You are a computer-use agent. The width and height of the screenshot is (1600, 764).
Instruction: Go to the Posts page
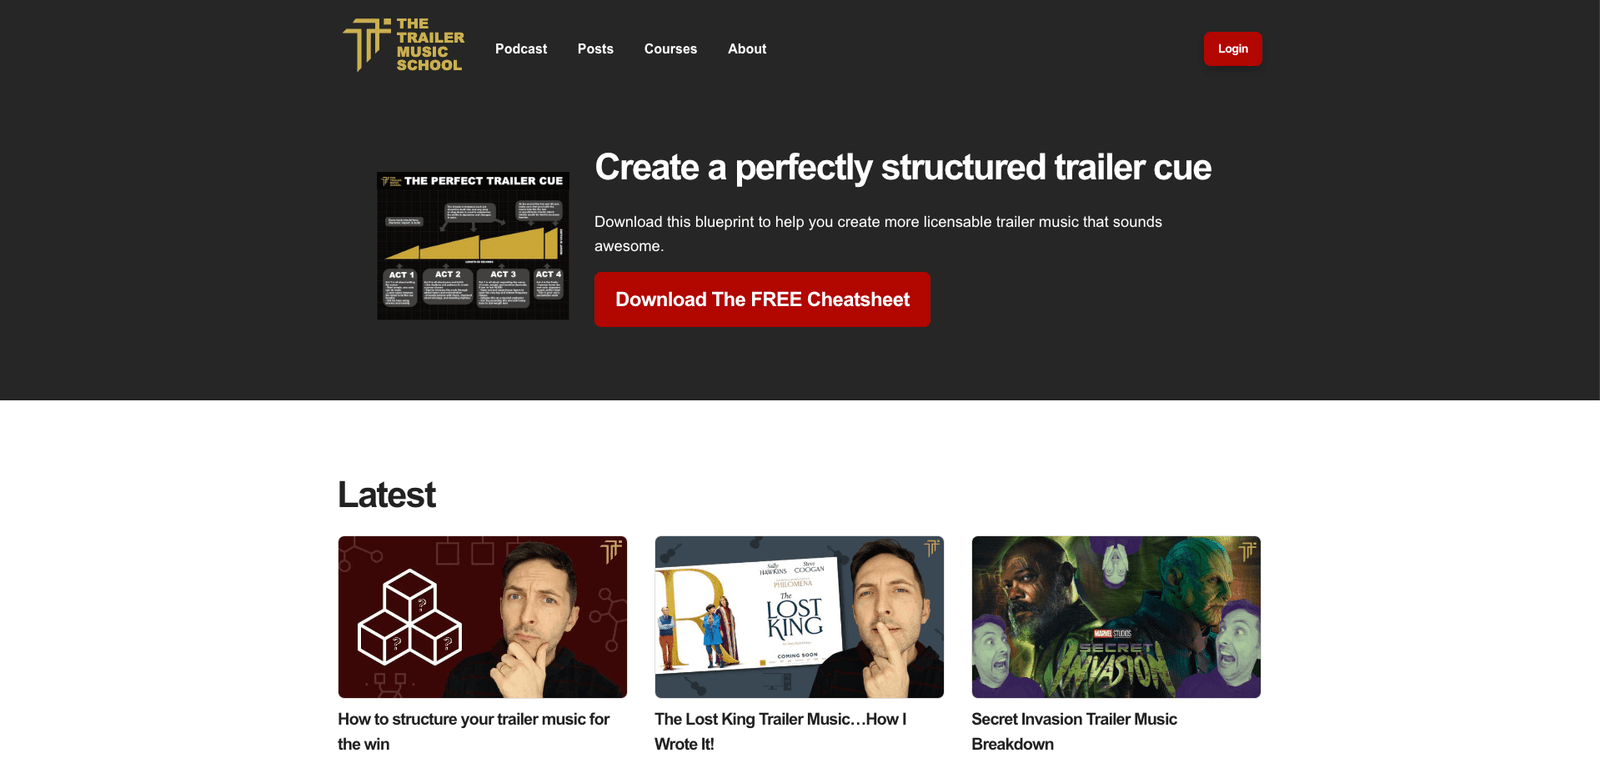[x=595, y=49]
